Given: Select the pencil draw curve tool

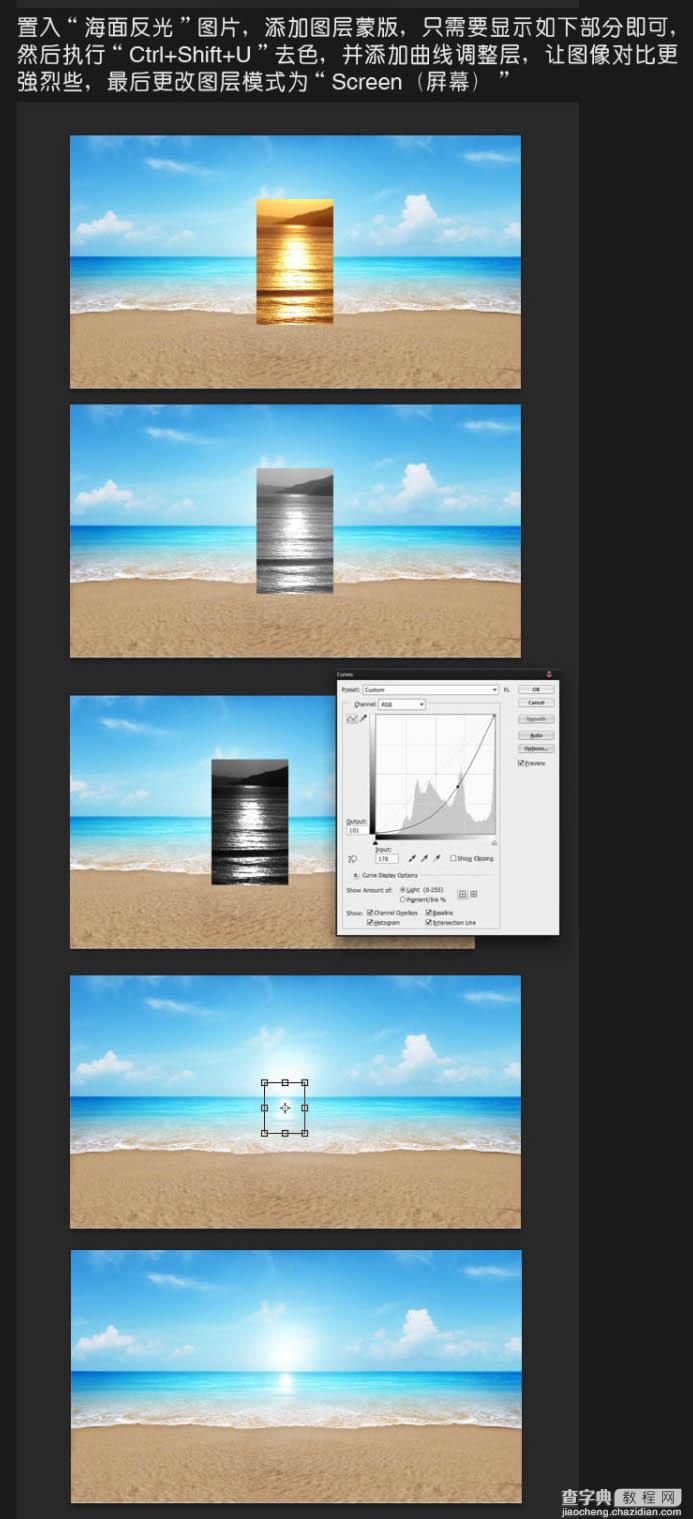Looking at the screenshot, I should [x=364, y=718].
